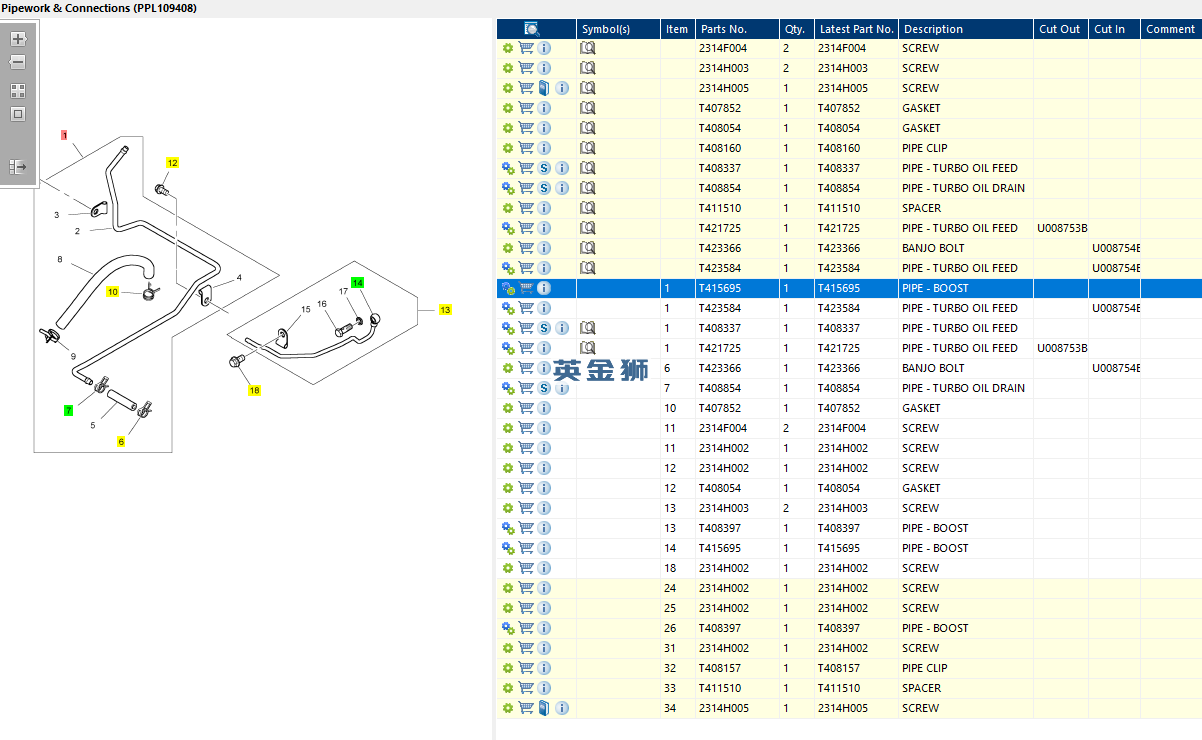
Task: Add T408160 PIPE CLIP to cart
Action: (526, 148)
